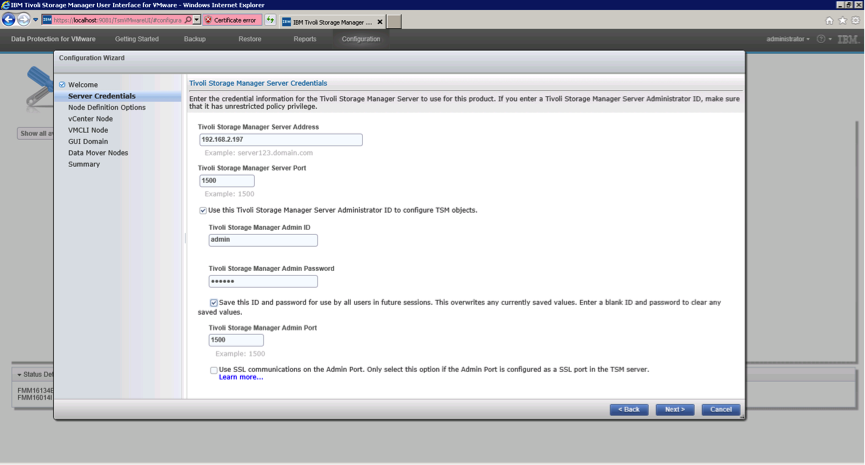
Task: Open the Backup menu tab
Action: tap(195, 39)
